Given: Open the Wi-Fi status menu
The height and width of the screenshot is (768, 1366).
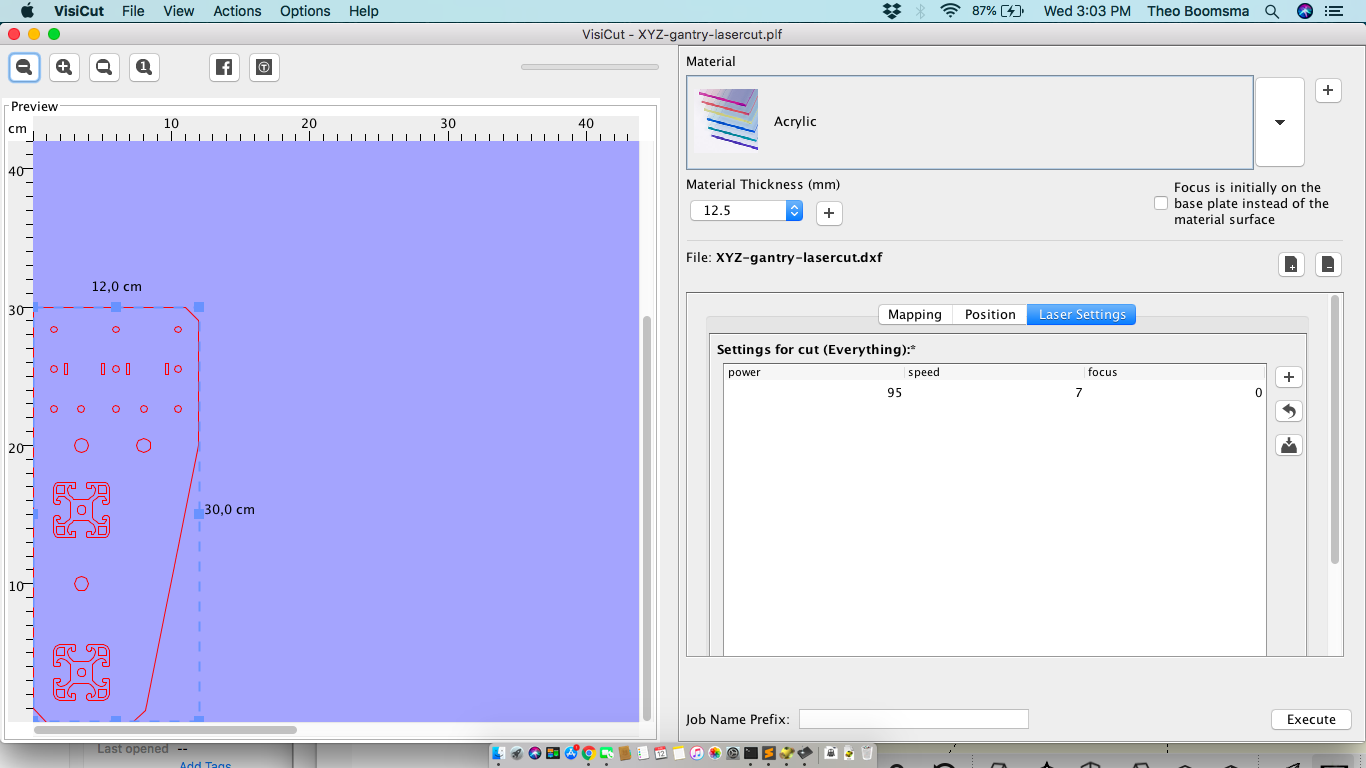Looking at the screenshot, I should [950, 11].
